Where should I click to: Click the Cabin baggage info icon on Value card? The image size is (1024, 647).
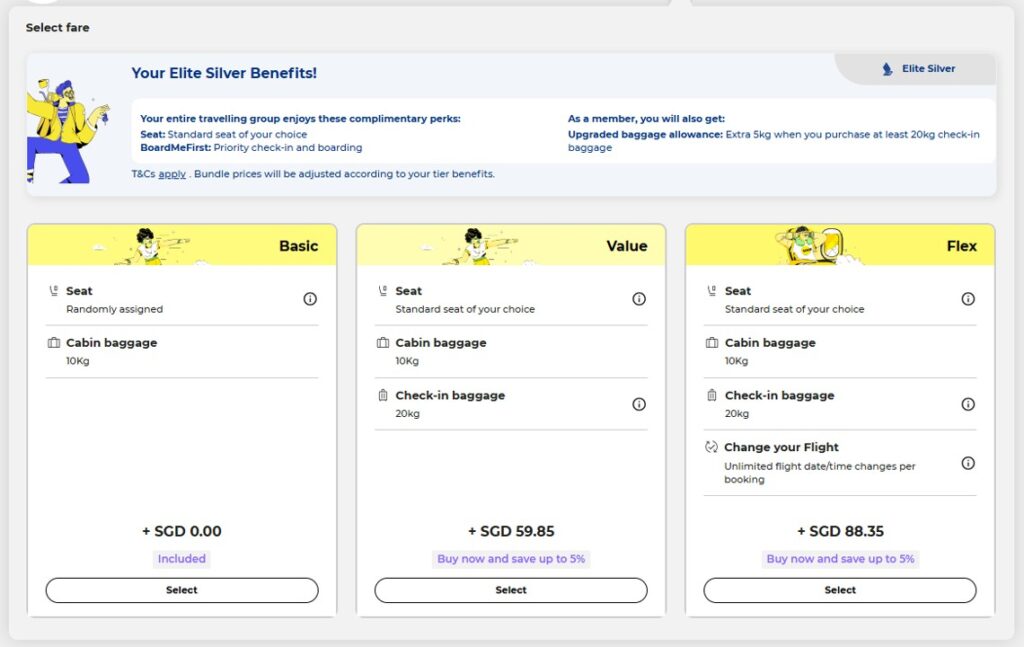(x=639, y=352)
